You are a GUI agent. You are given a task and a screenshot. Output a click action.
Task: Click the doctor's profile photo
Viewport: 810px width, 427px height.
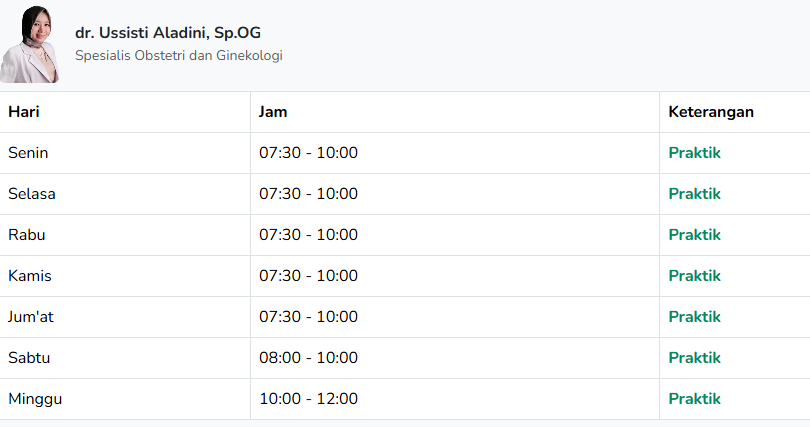click(32, 44)
